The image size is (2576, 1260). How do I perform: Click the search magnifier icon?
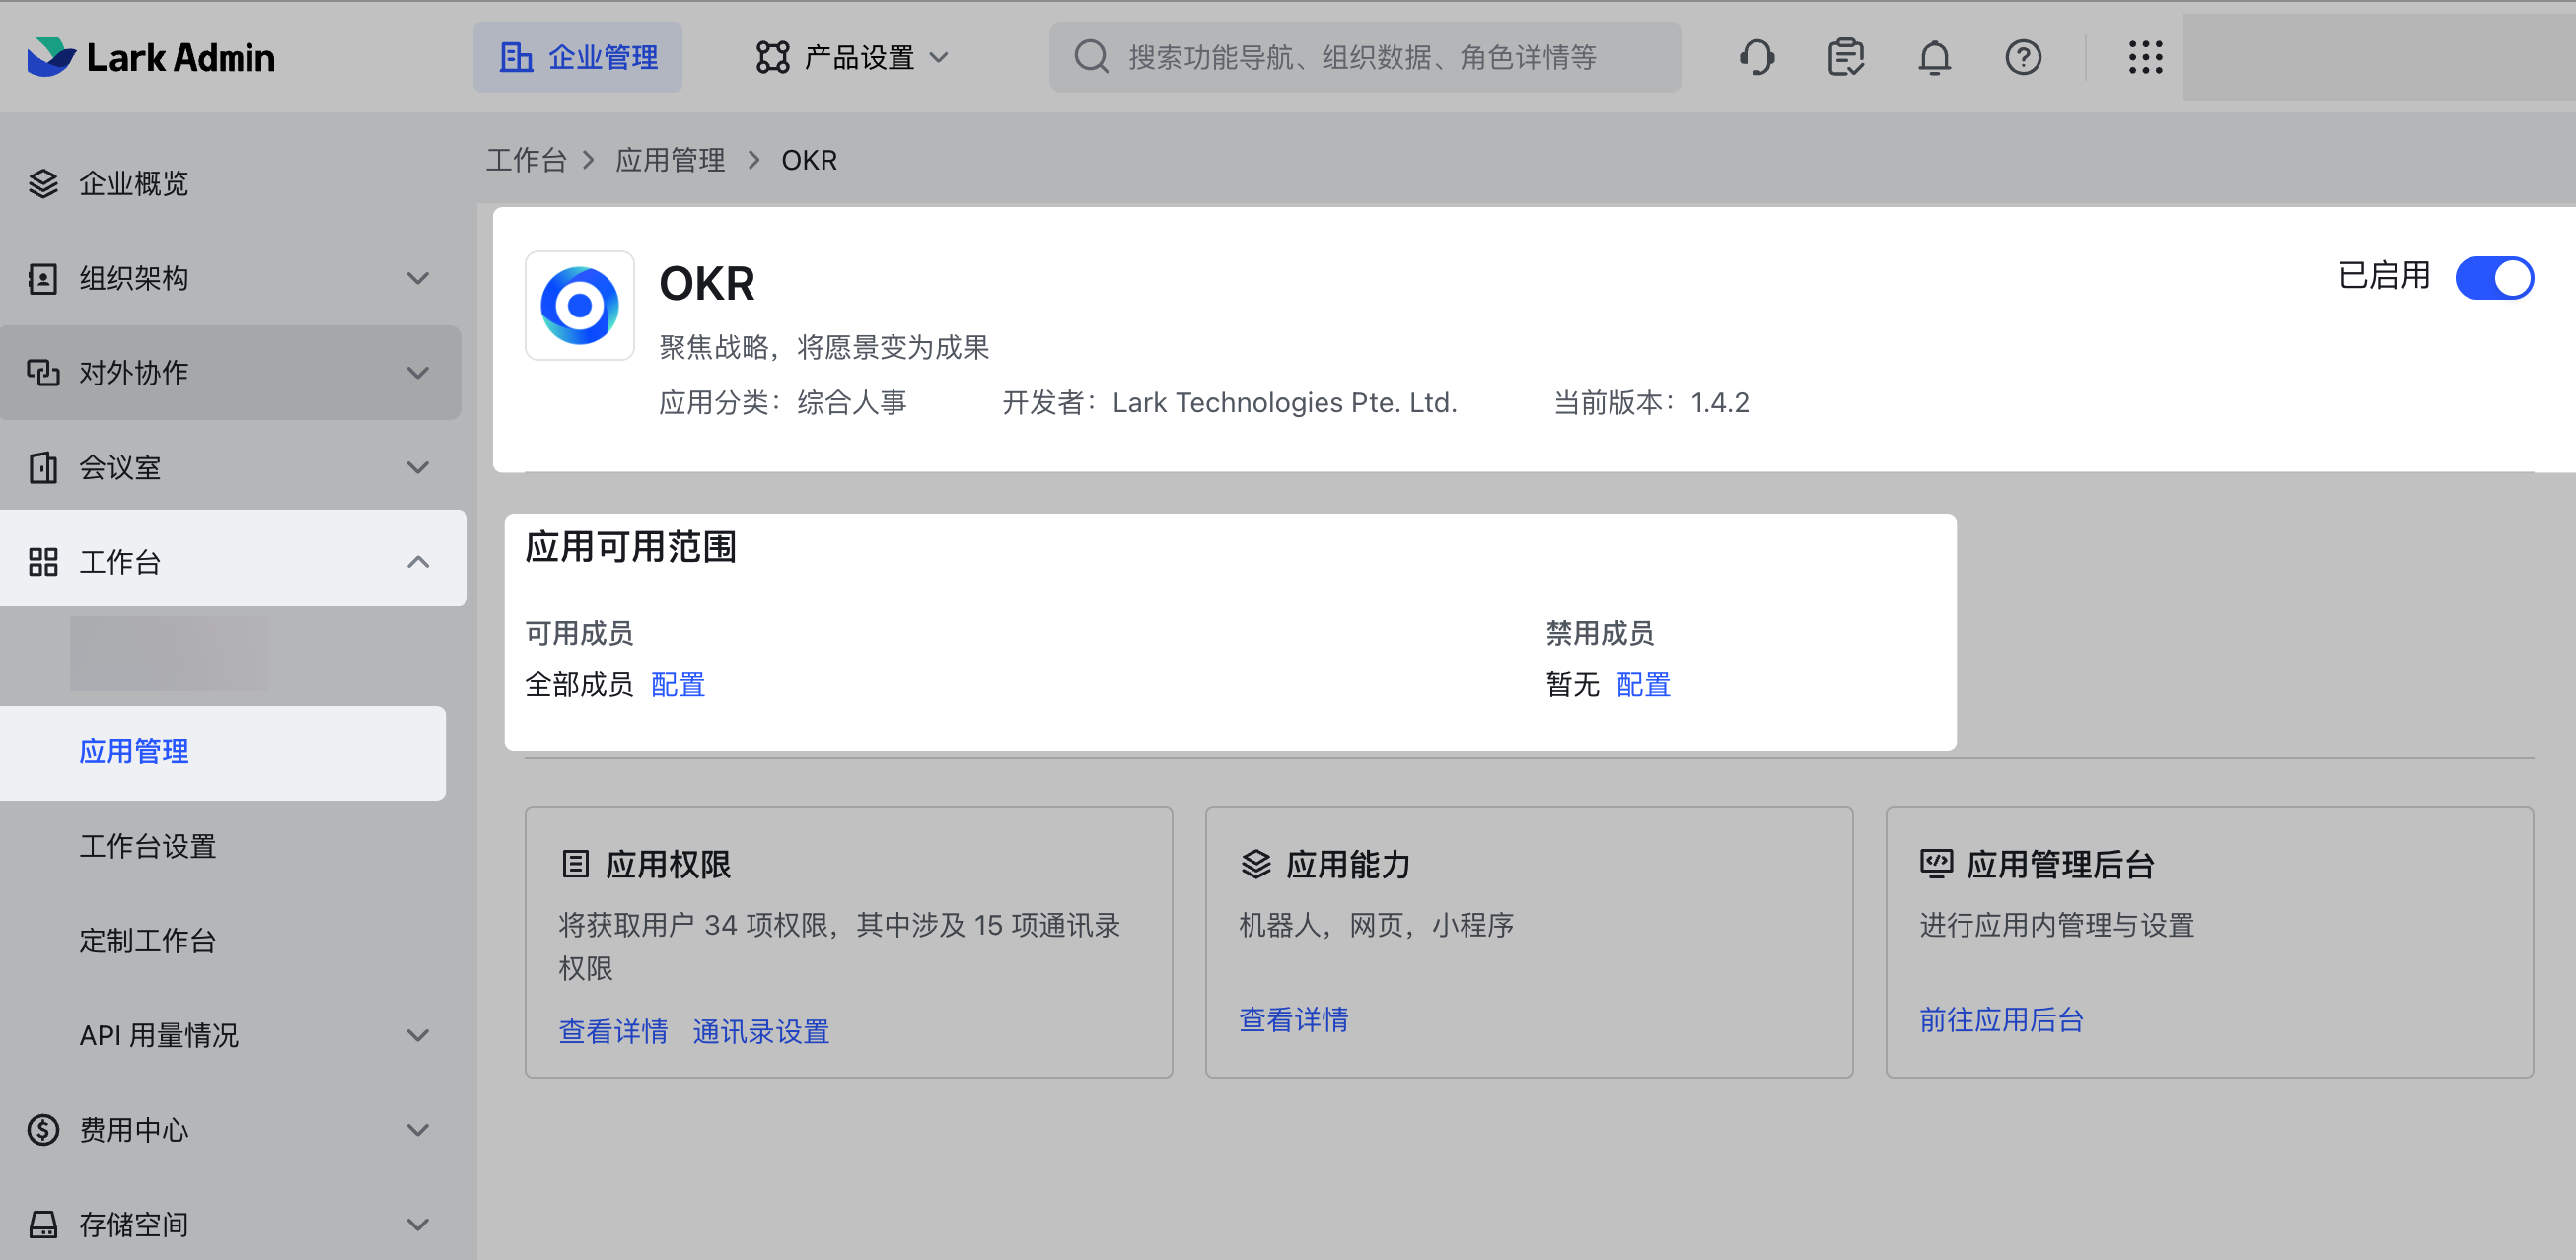point(1090,57)
